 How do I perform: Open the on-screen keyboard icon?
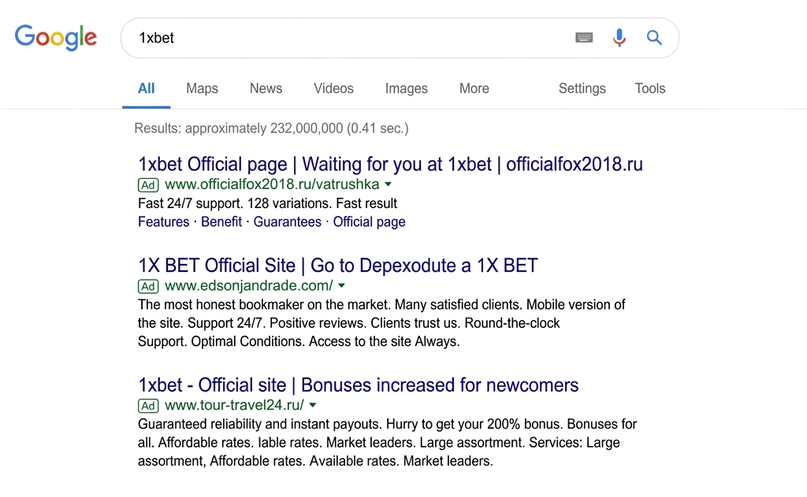pyautogui.click(x=584, y=38)
